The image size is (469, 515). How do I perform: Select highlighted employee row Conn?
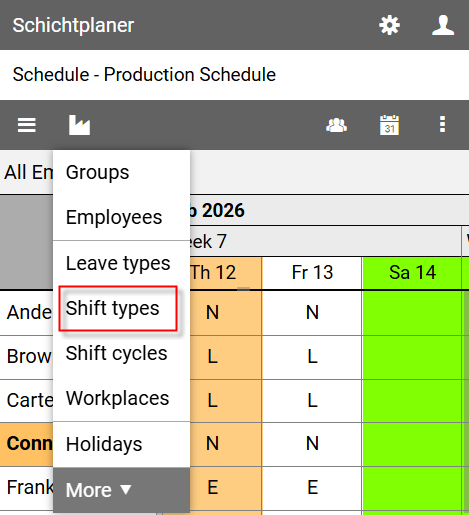(27, 444)
